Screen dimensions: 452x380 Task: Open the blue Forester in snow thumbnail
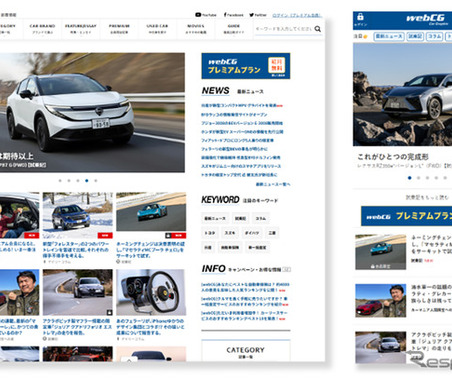coord(78,215)
